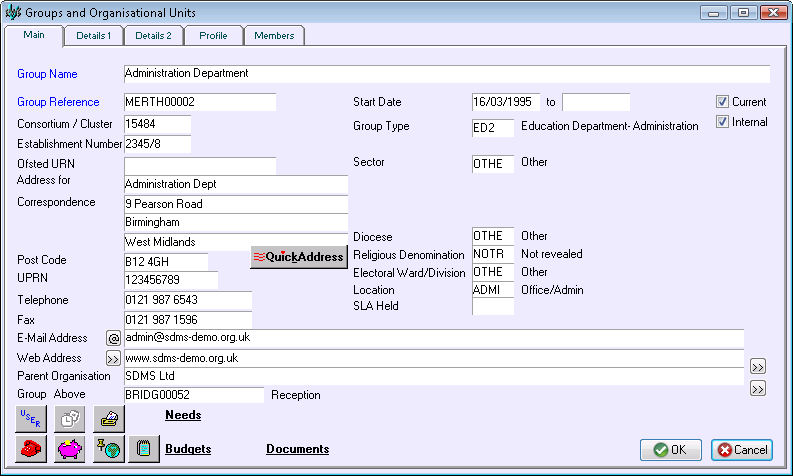The width and height of the screenshot is (793, 476).
Task: Open the USER fields icon button
Action: point(31,419)
